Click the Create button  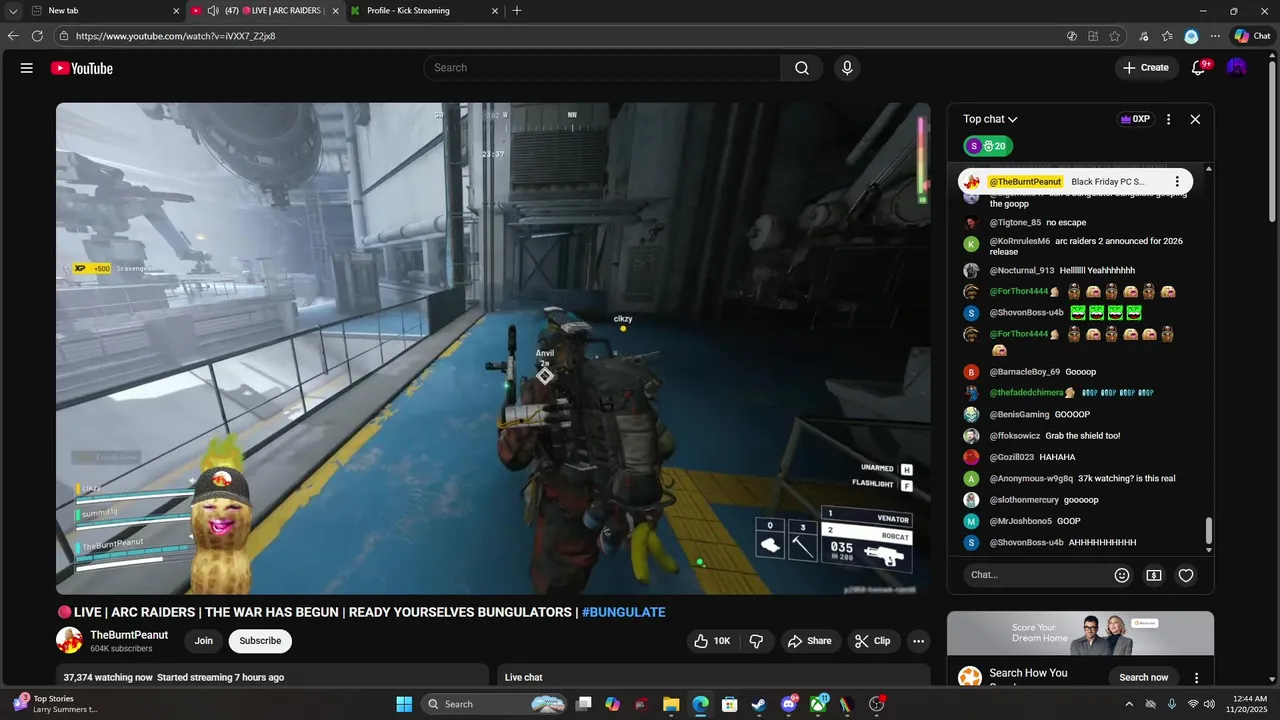click(1146, 68)
